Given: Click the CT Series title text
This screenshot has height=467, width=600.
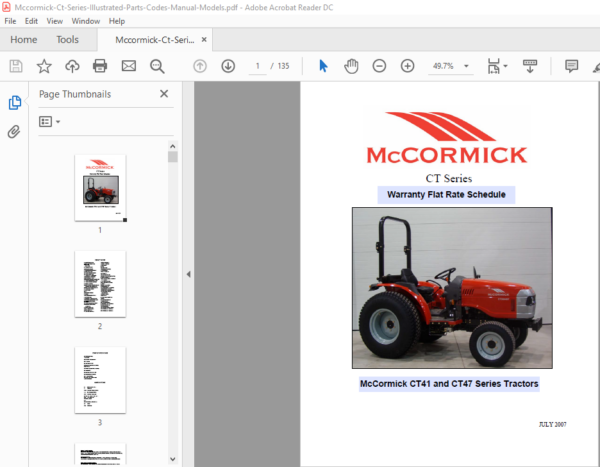Looking at the screenshot, I should click(449, 178).
